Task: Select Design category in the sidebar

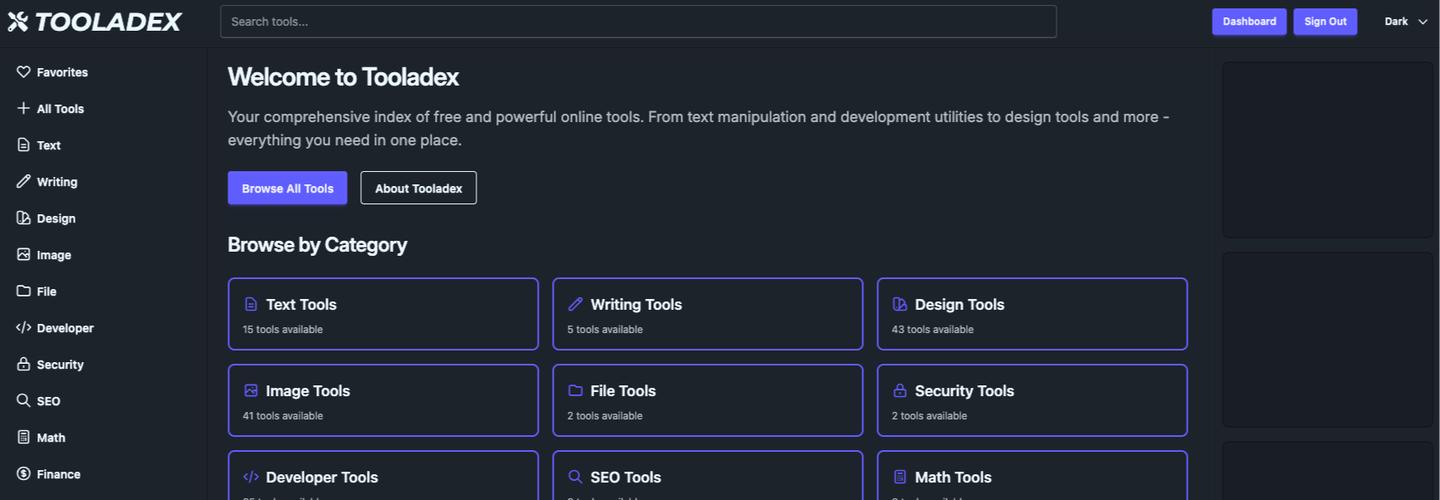Action: pos(104,218)
